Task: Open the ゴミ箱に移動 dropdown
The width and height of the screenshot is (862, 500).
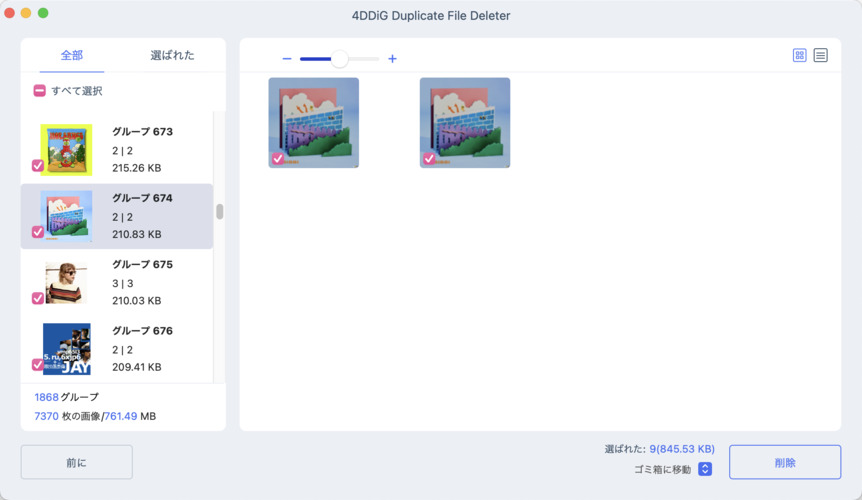Action: [x=705, y=469]
